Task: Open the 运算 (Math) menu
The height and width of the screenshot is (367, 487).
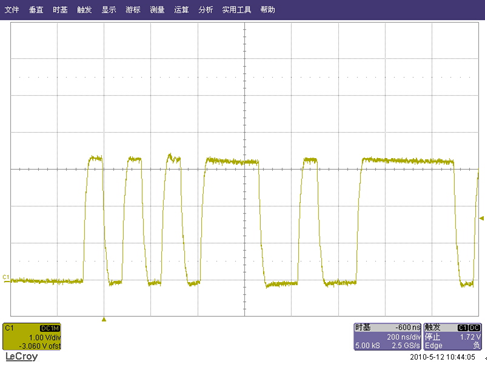Action: (x=181, y=10)
